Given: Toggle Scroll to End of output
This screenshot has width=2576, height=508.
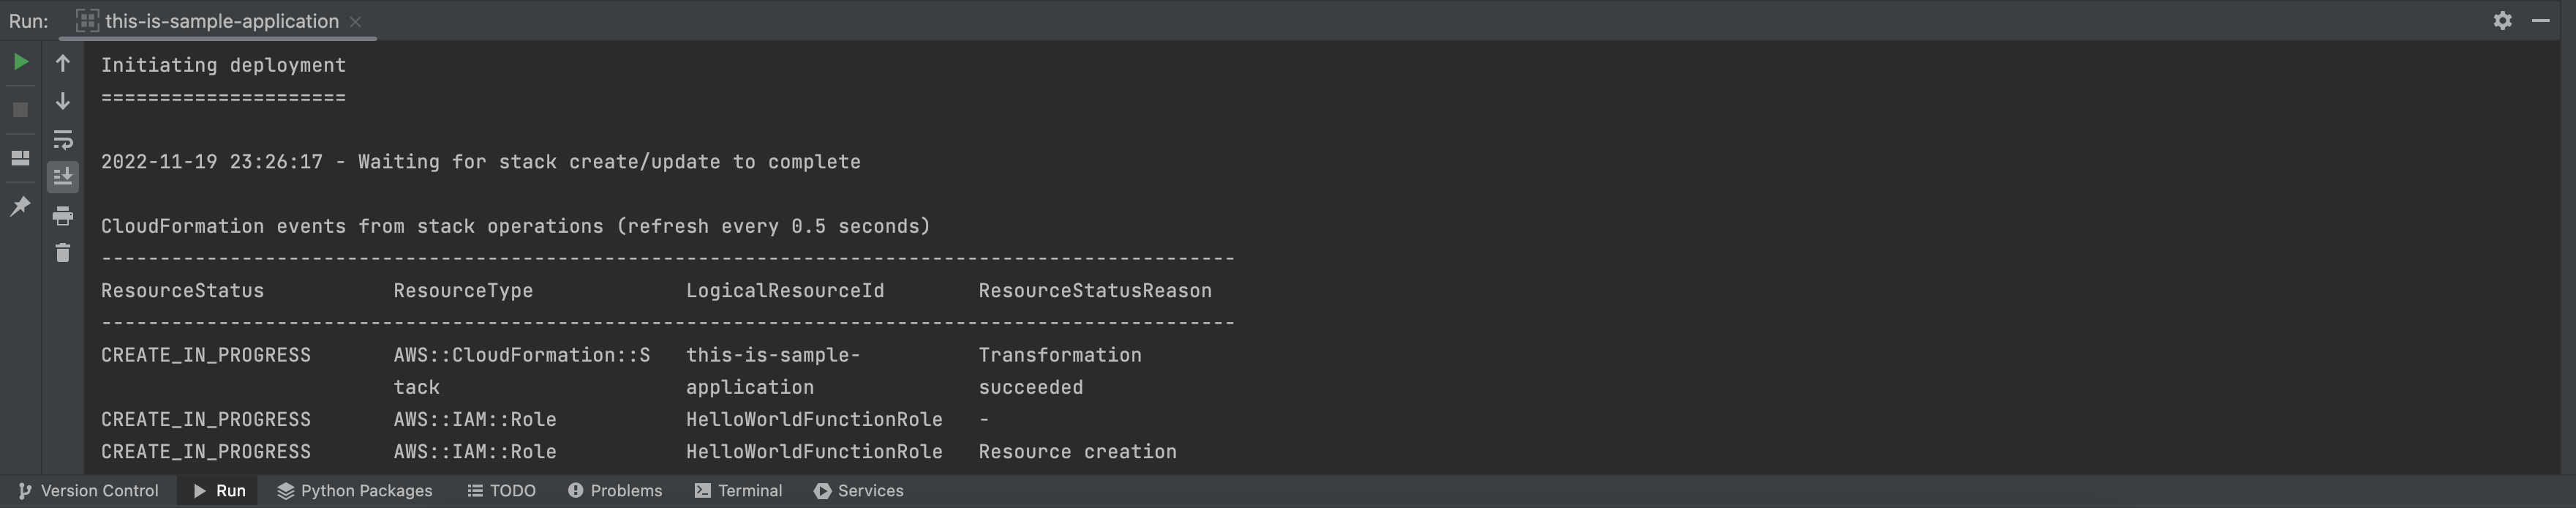Looking at the screenshot, I should pos(63,177).
